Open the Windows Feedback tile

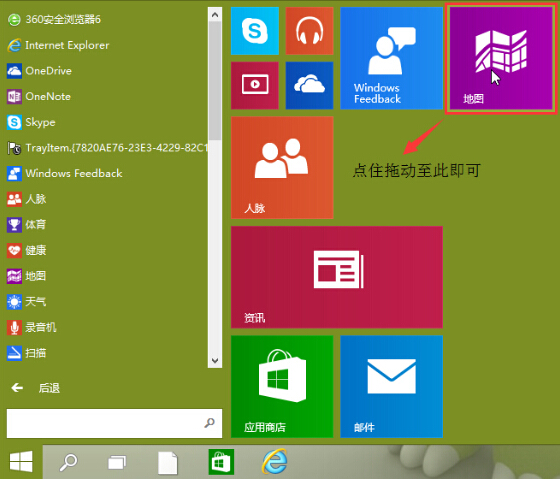coord(391,58)
